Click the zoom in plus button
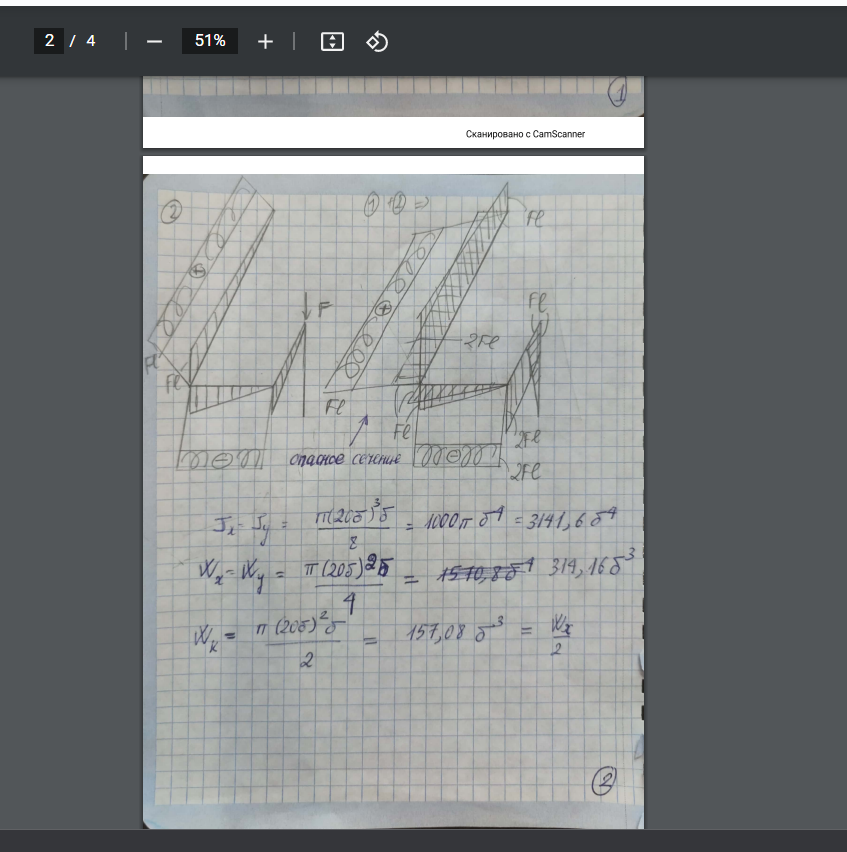This screenshot has height=852, width=847. point(265,41)
